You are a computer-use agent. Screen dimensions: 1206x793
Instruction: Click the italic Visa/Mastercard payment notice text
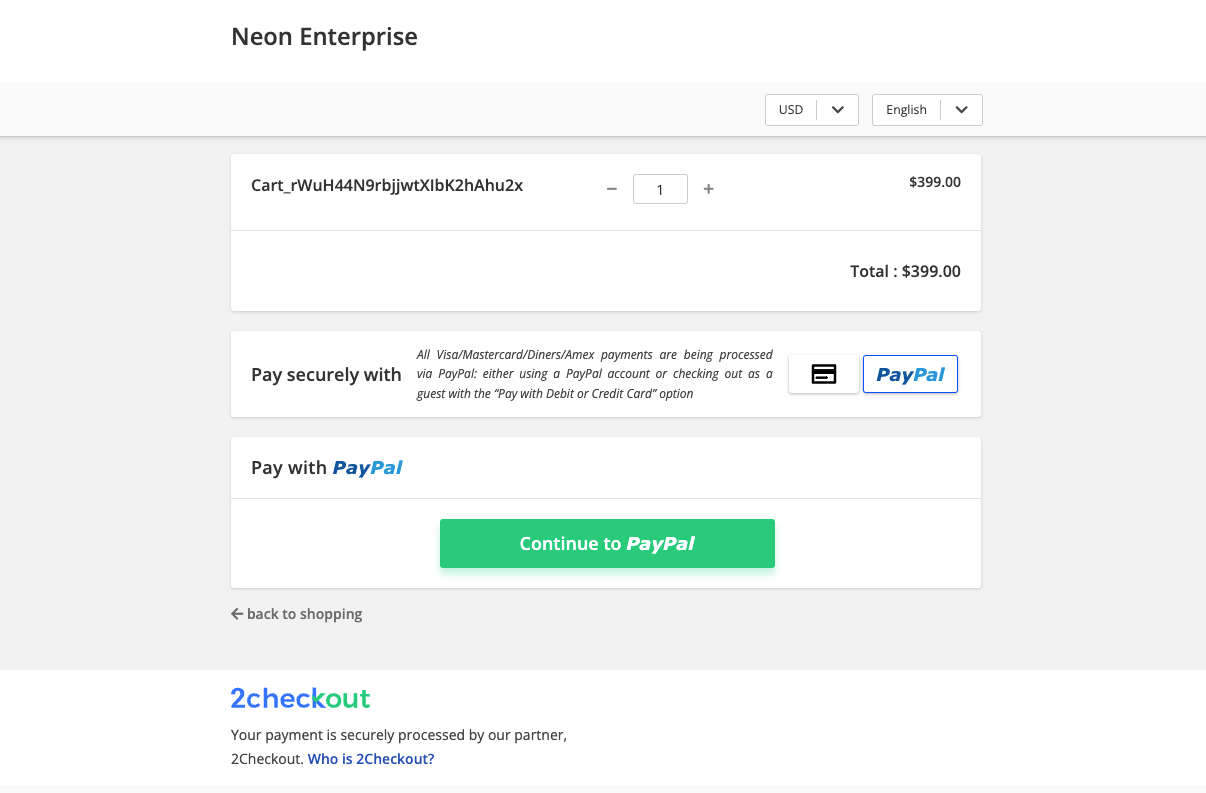pyautogui.click(x=594, y=374)
